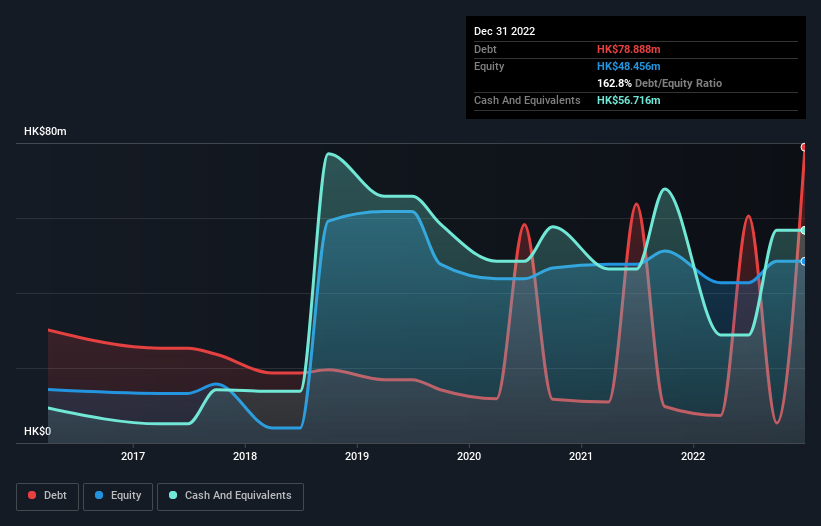This screenshot has width=821, height=526.
Task: Click the blue Equity legend dot
Action: tap(98, 495)
